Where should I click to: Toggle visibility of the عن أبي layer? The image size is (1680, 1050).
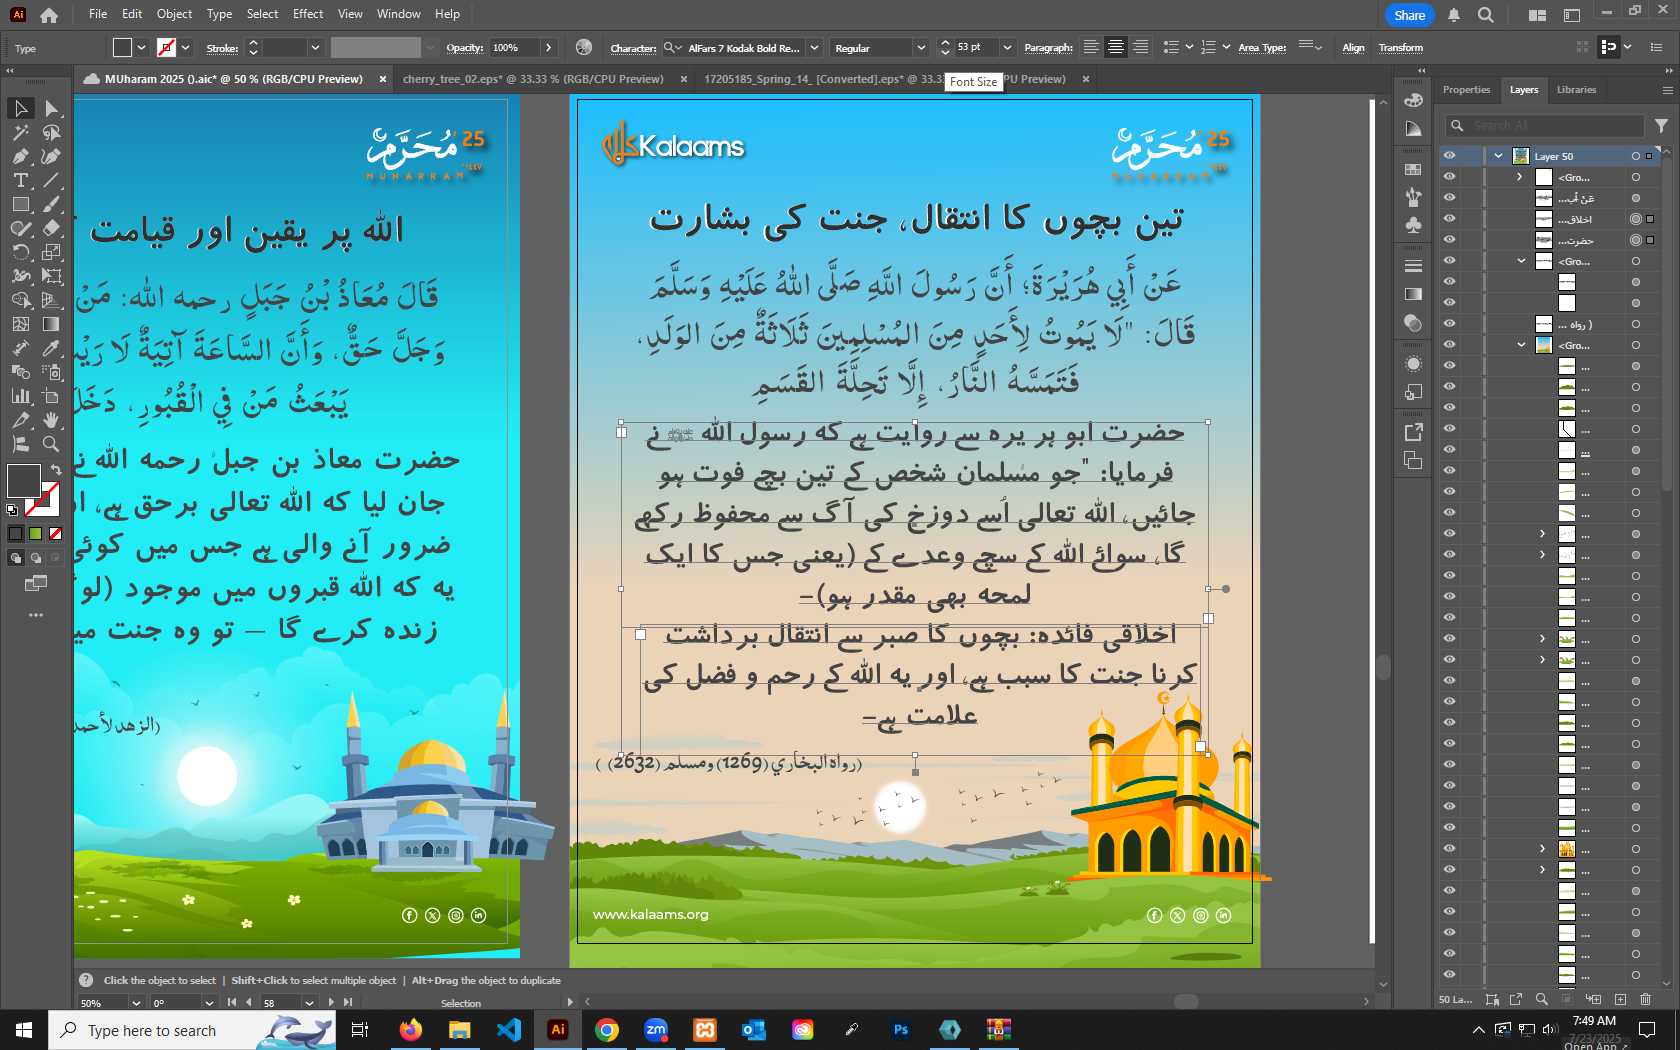point(1449,198)
